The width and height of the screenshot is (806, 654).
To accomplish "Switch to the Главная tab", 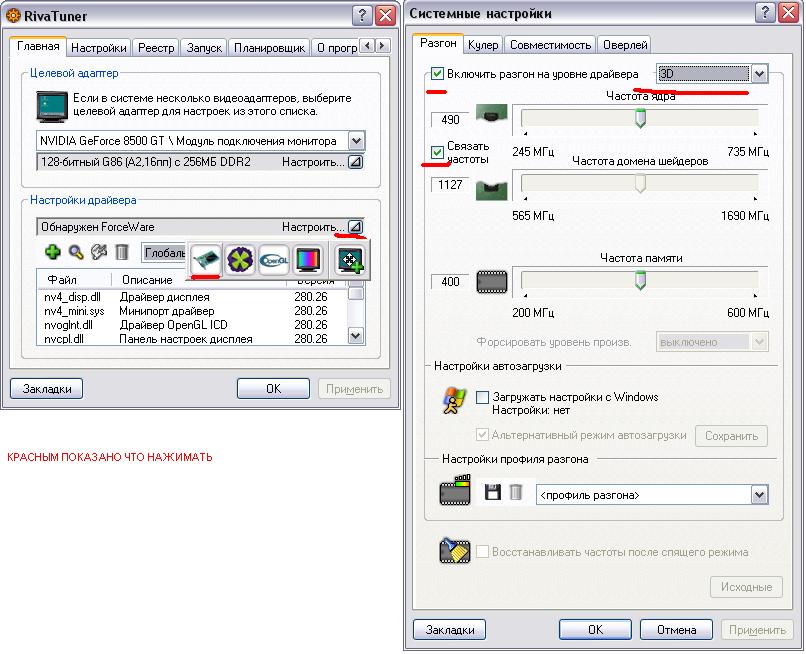I will pyautogui.click(x=38, y=46).
